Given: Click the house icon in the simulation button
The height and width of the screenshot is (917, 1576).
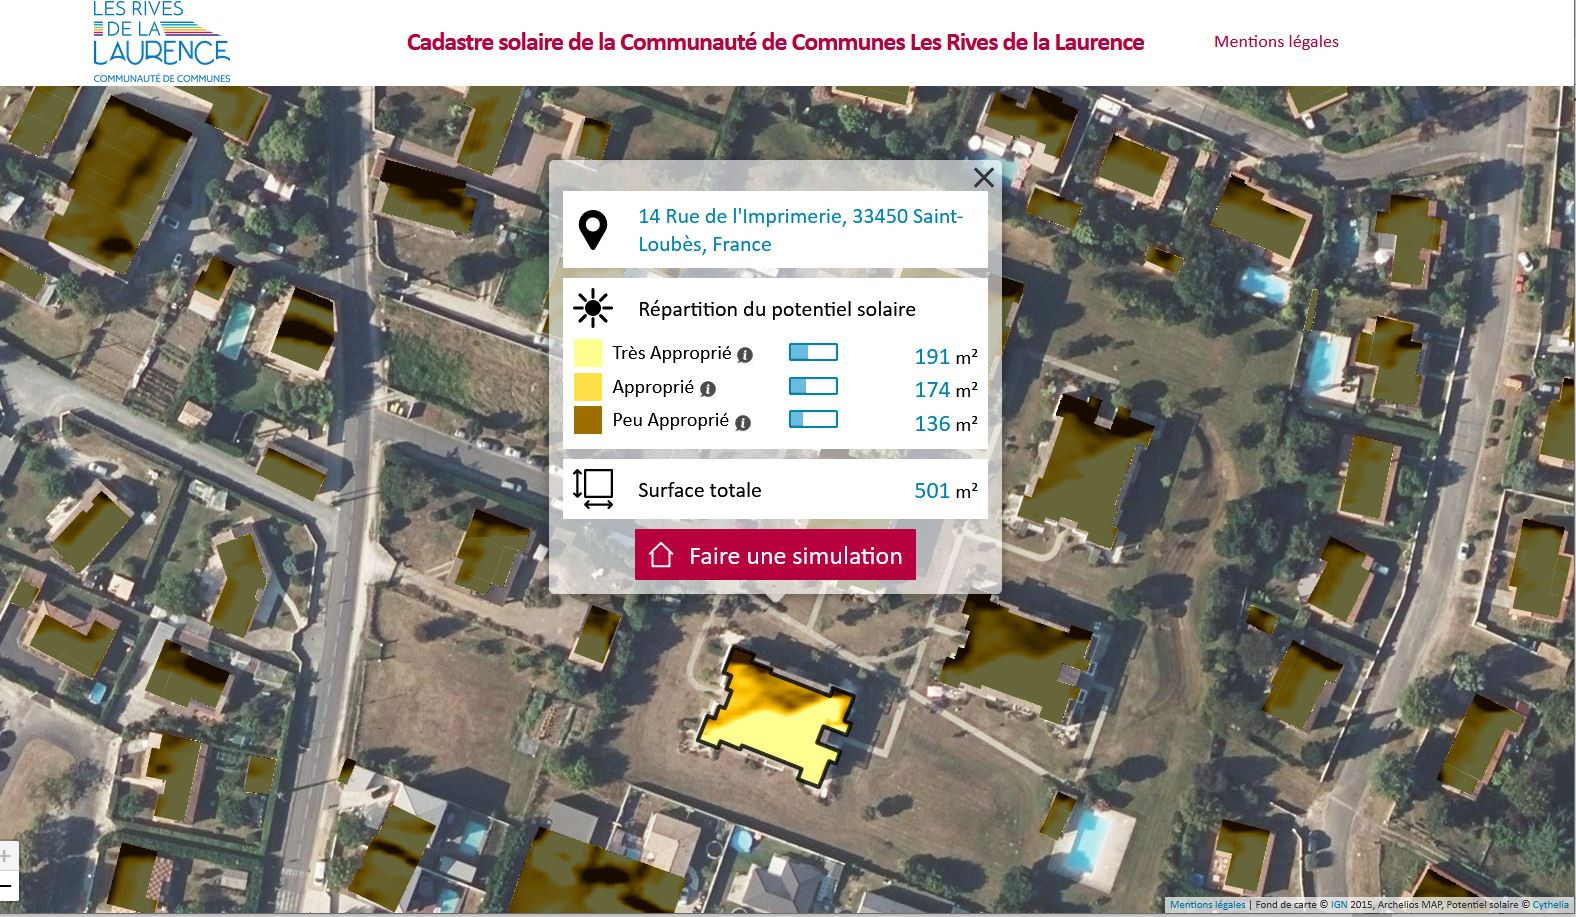Looking at the screenshot, I should click(661, 555).
